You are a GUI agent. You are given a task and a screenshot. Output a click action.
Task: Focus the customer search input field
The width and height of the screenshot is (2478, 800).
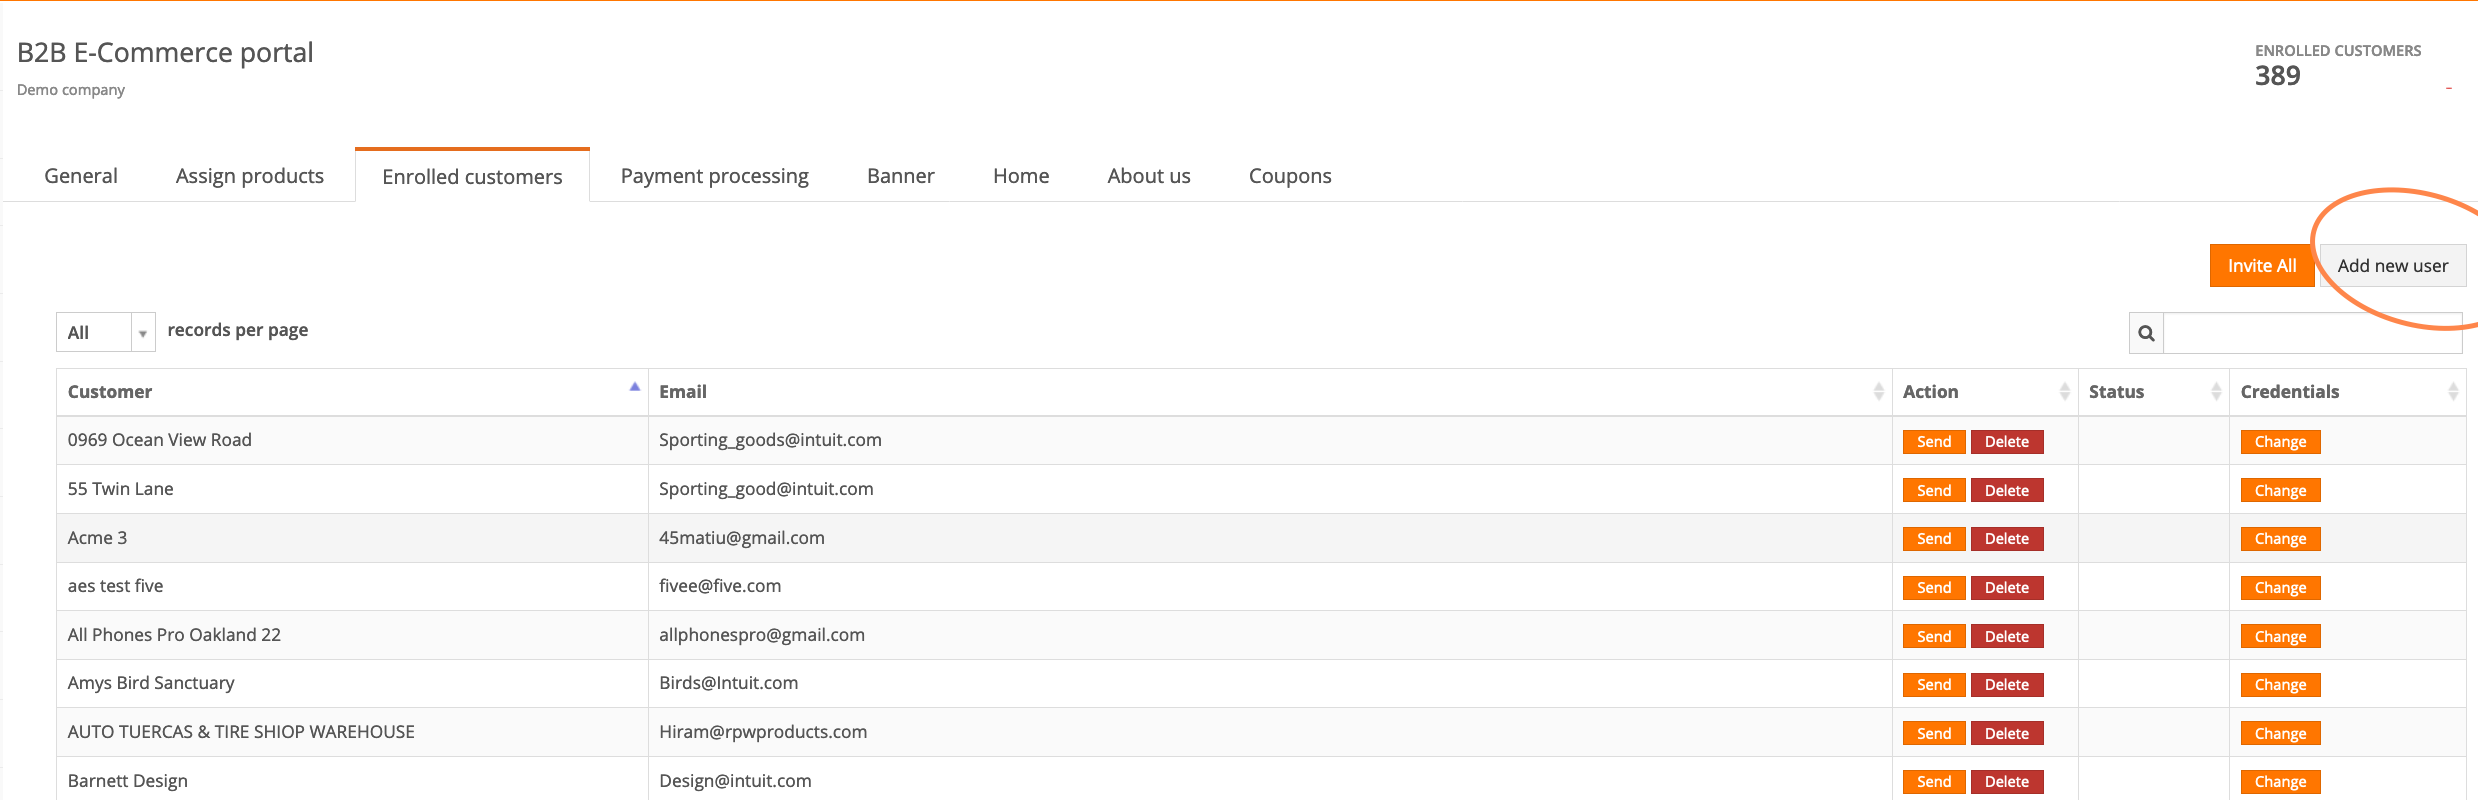pos(2311,333)
